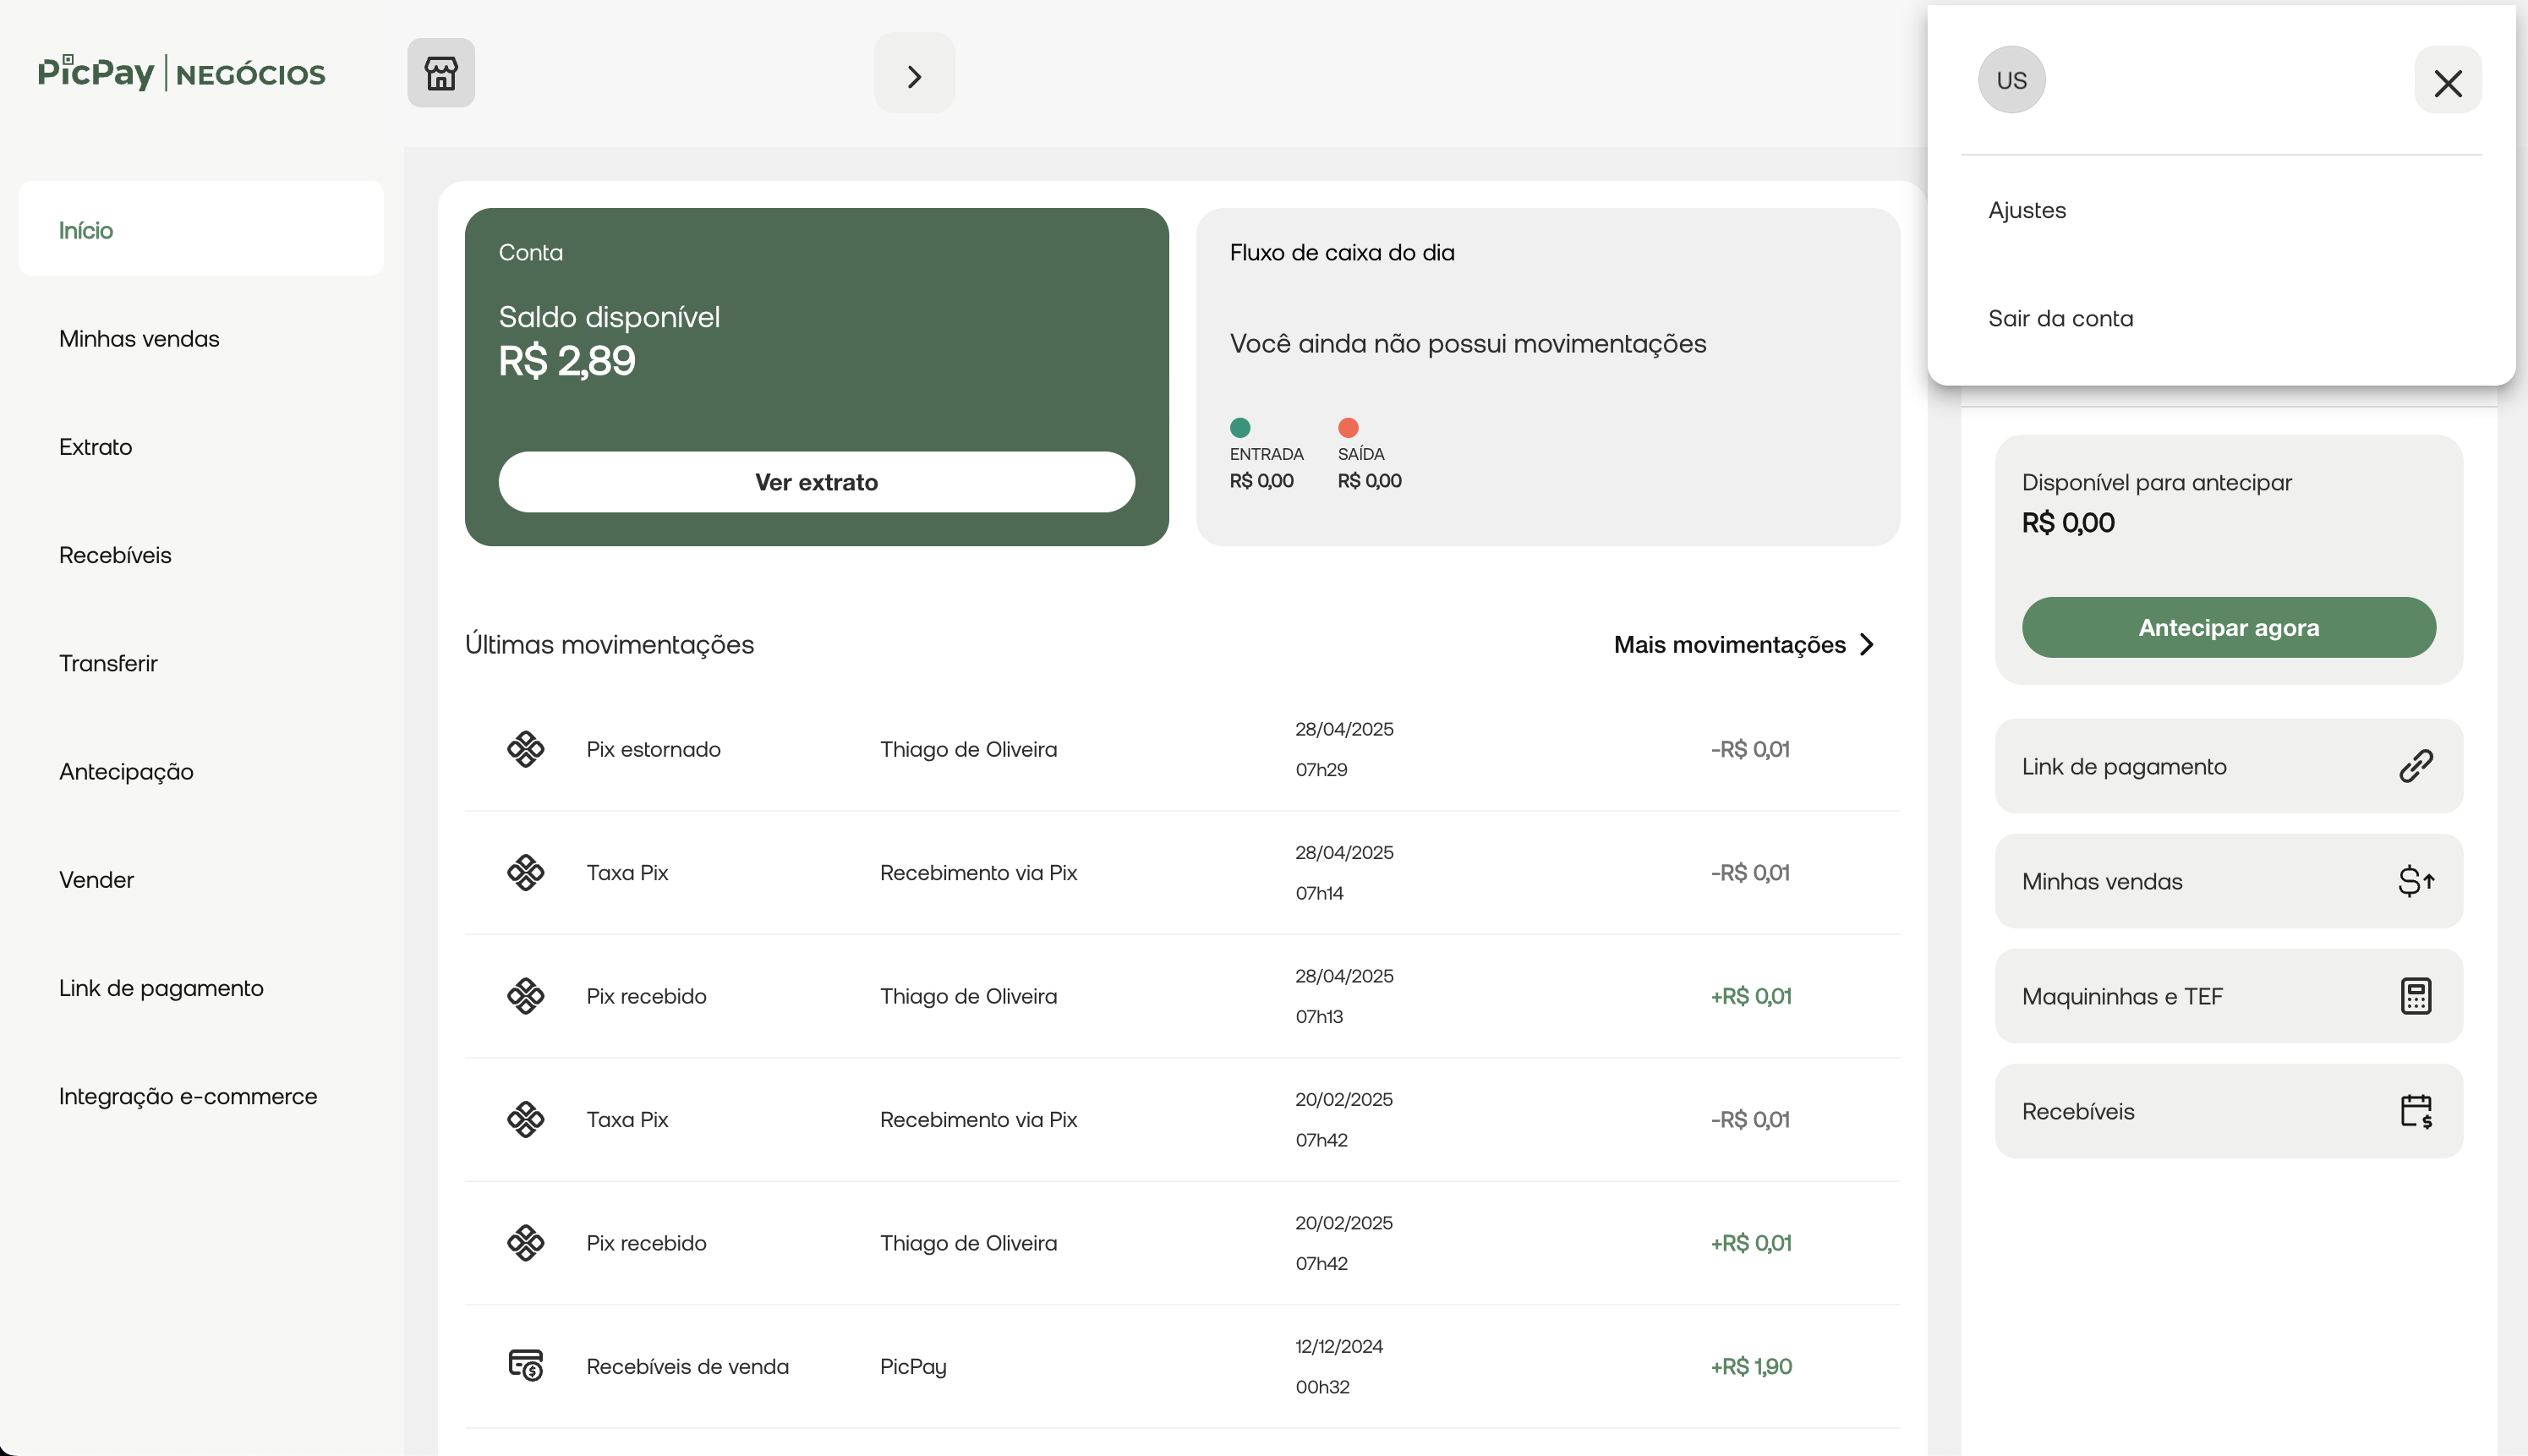
Task: Click the calendar icon in Recebíveis card
Action: (2415, 1111)
